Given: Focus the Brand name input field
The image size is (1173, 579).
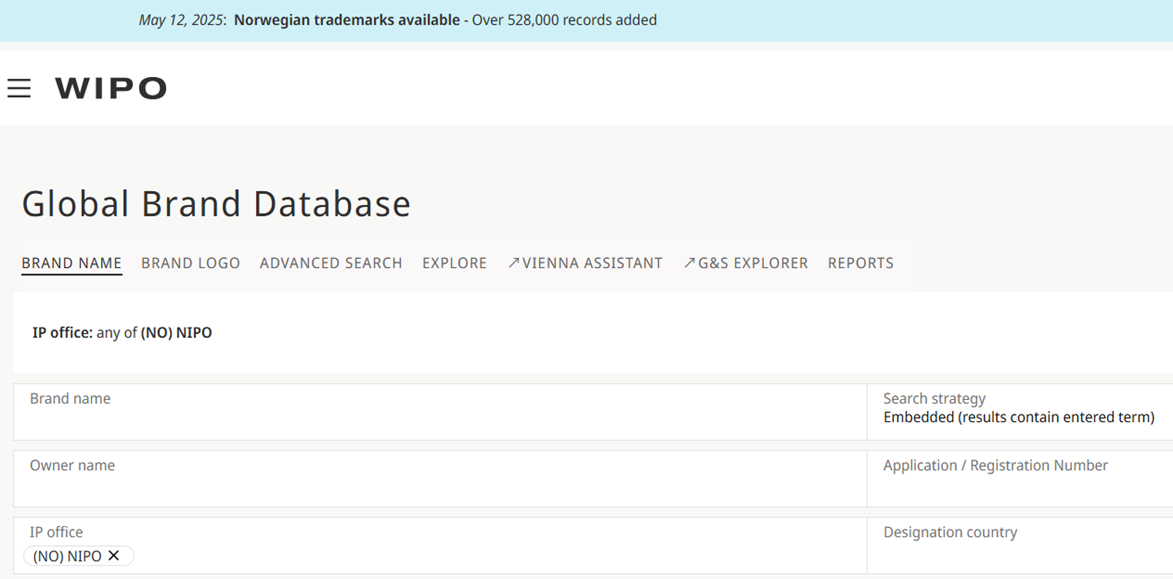Looking at the screenshot, I should pos(440,420).
